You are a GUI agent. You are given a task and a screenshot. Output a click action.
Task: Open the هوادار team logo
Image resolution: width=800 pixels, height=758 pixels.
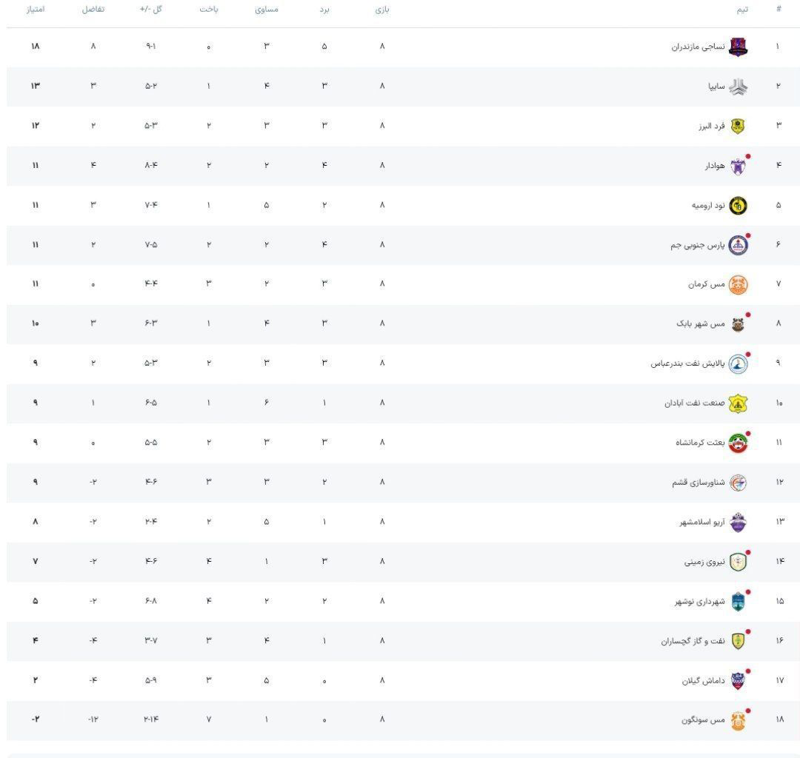tap(737, 165)
